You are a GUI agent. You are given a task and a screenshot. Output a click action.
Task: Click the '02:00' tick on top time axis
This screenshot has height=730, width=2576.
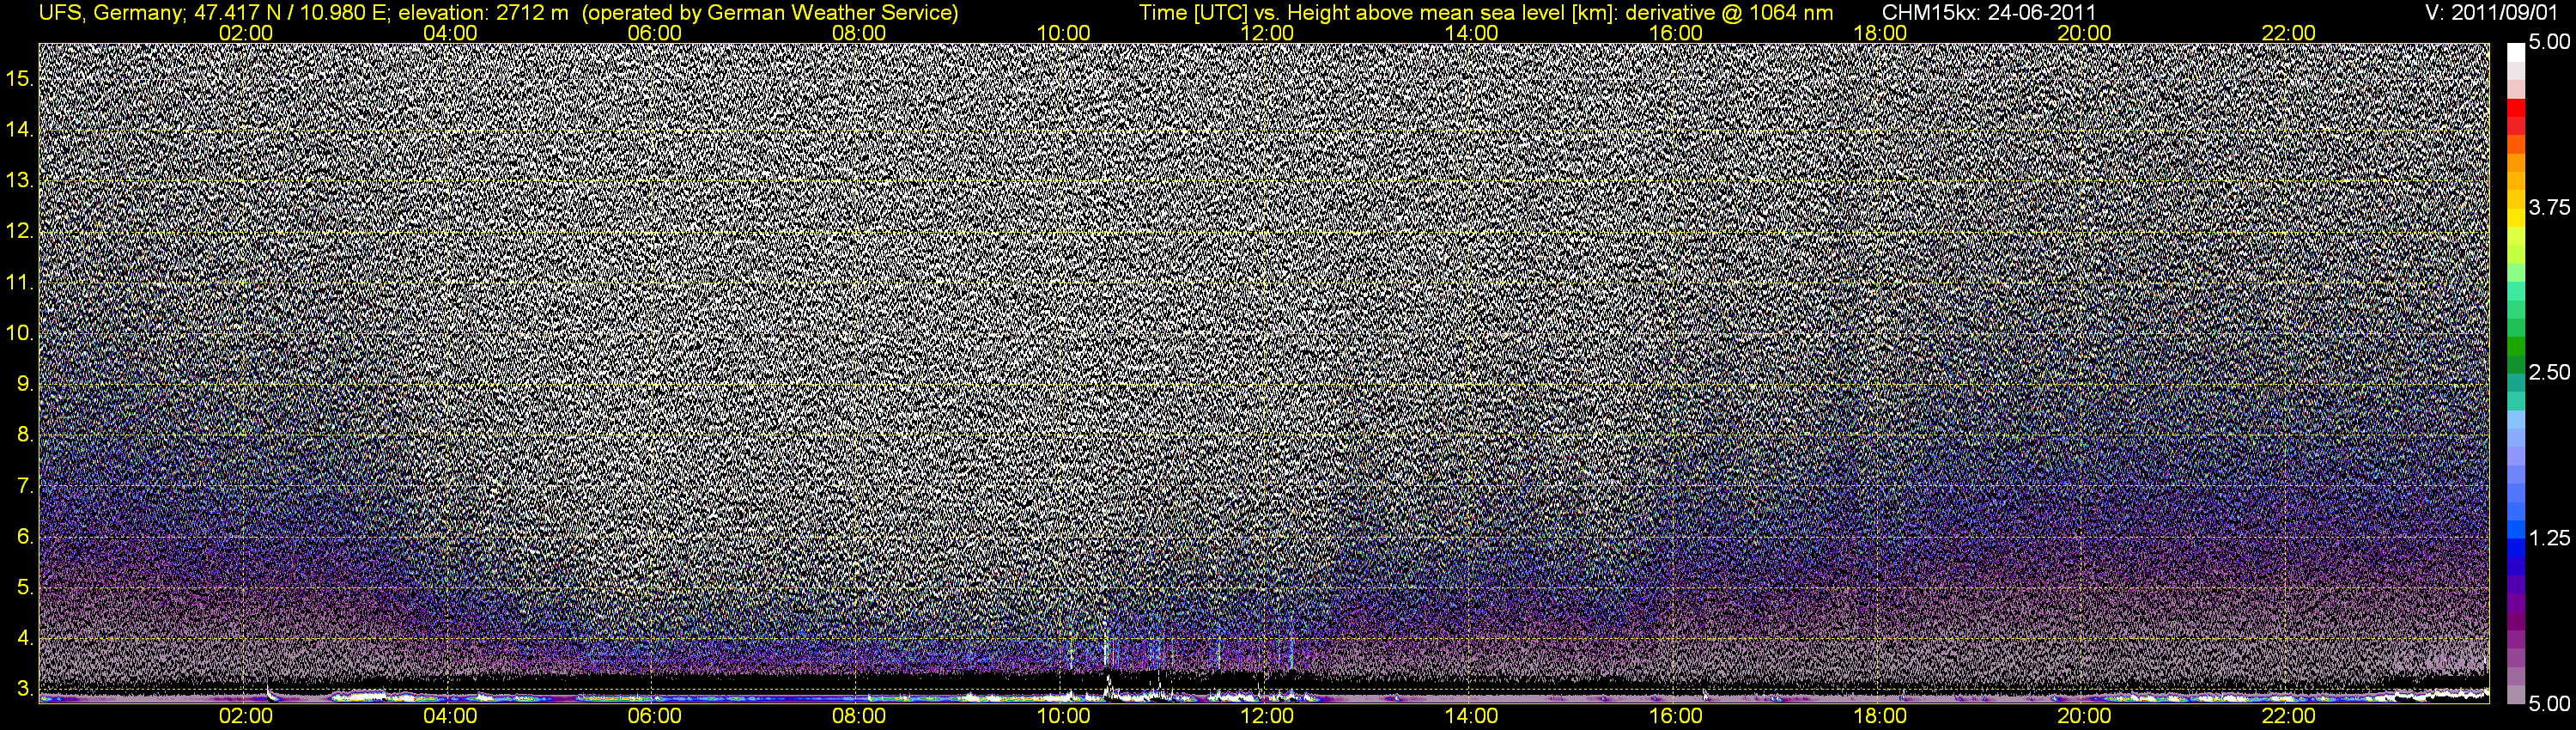click(246, 33)
